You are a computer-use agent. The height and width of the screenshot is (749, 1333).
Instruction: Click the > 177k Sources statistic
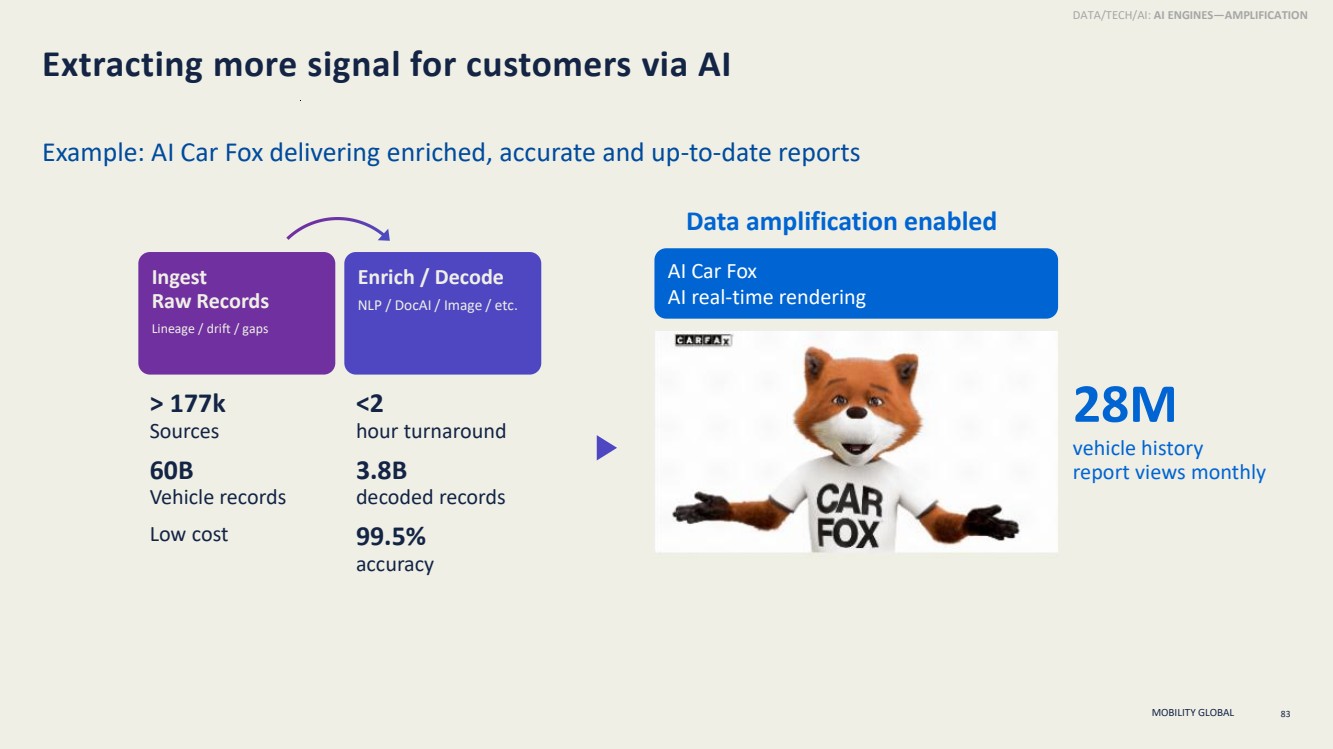pos(188,417)
